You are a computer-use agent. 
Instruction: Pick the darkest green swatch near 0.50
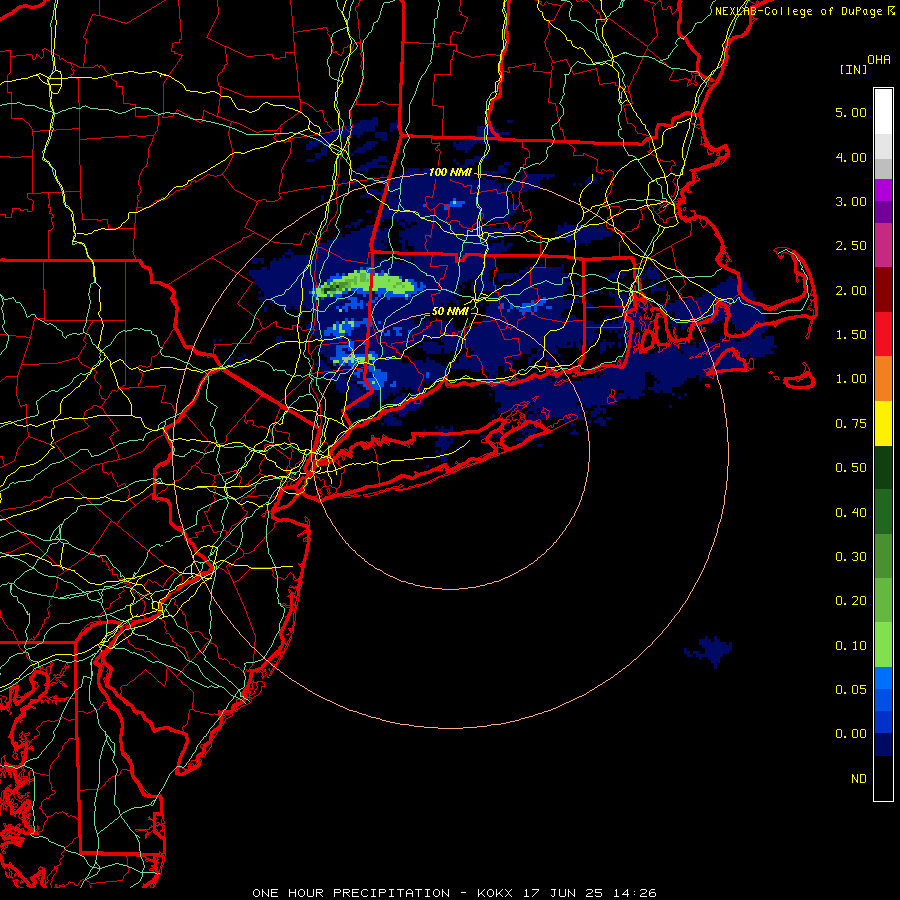click(x=883, y=467)
